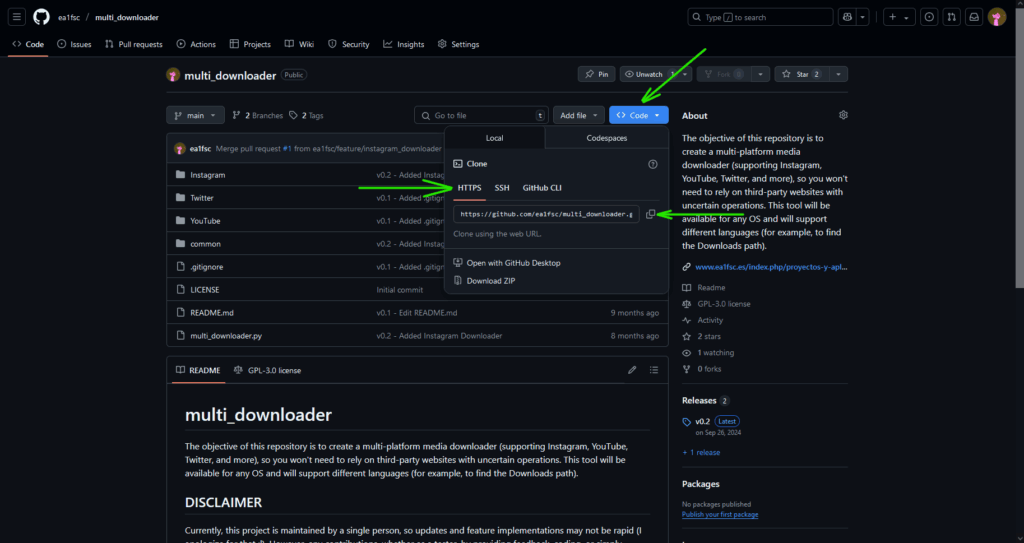This screenshot has height=543, width=1024.
Task: Click the + 1 release link
Action: 701,452
